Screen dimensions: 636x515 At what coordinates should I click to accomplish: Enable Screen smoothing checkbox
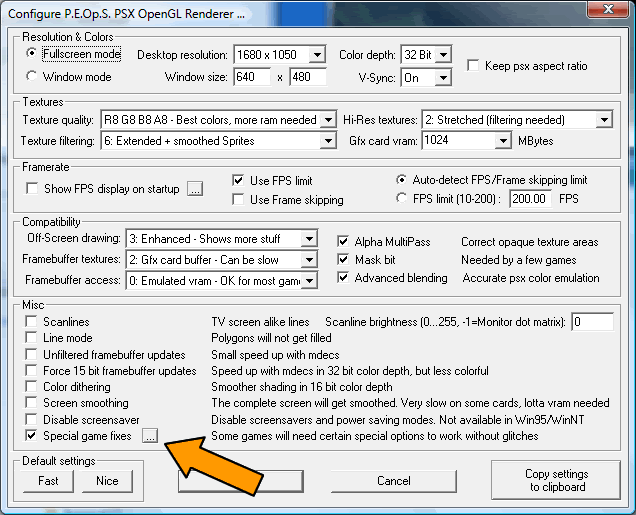(x=31, y=403)
